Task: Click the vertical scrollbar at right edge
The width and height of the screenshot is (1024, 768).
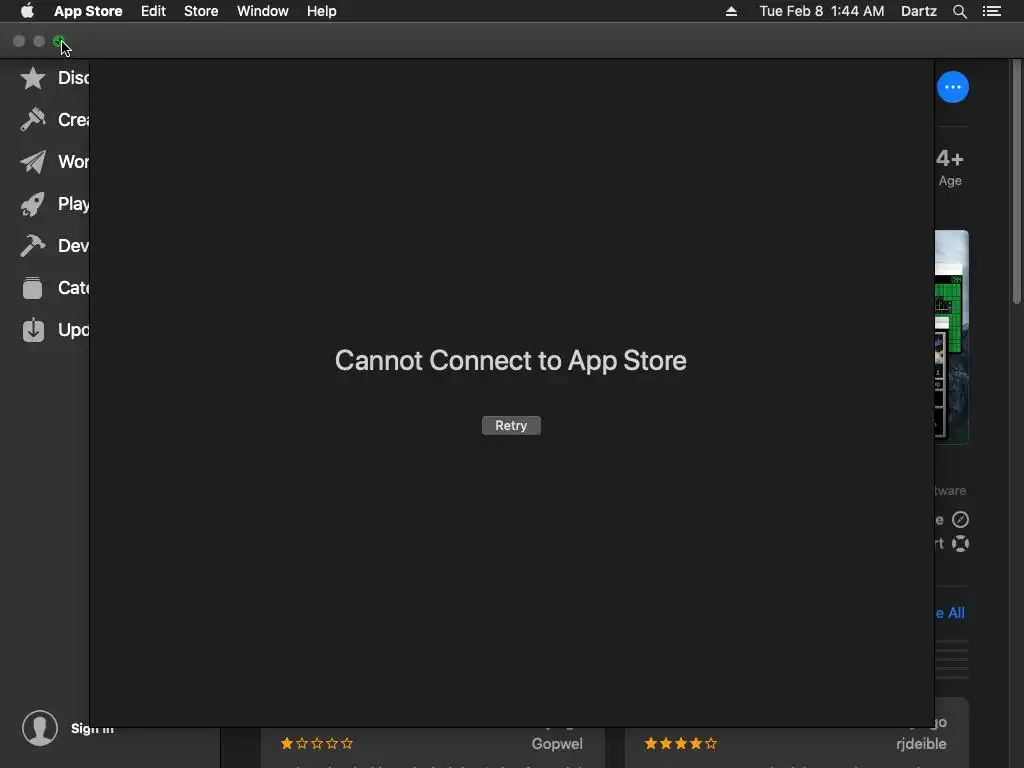Action: (x=1016, y=182)
